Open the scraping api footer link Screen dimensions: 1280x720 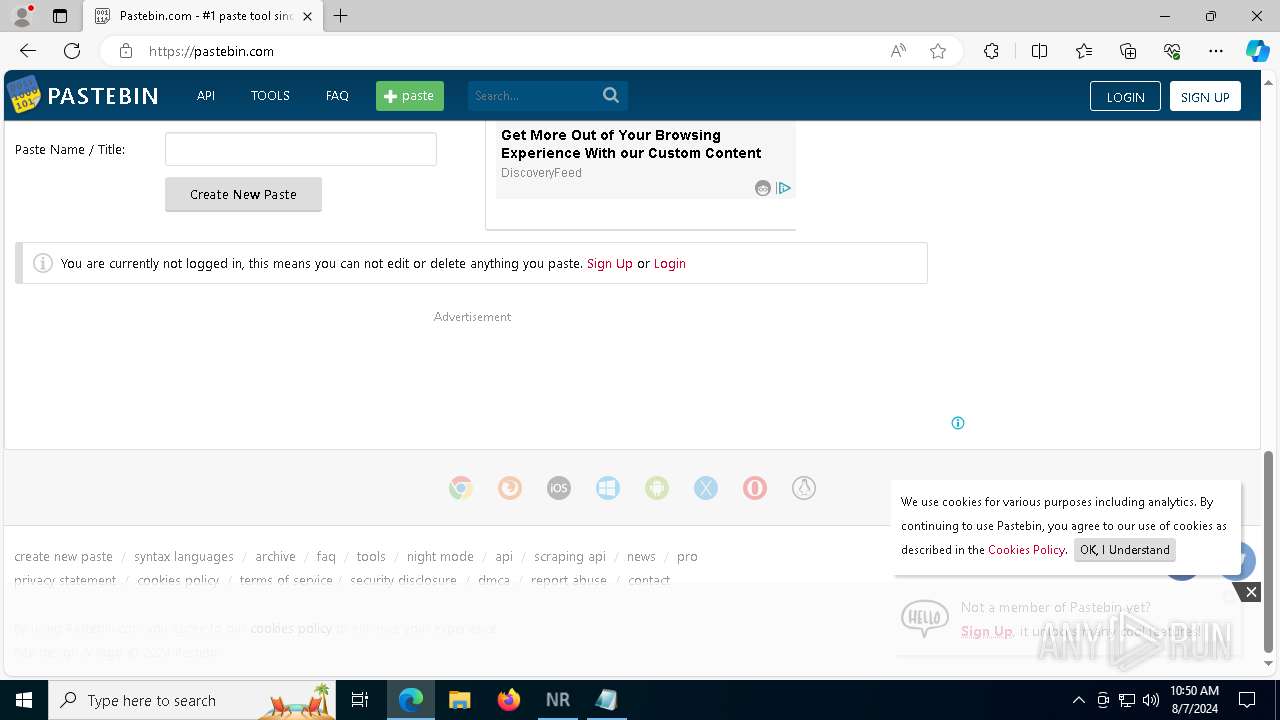[x=570, y=557]
